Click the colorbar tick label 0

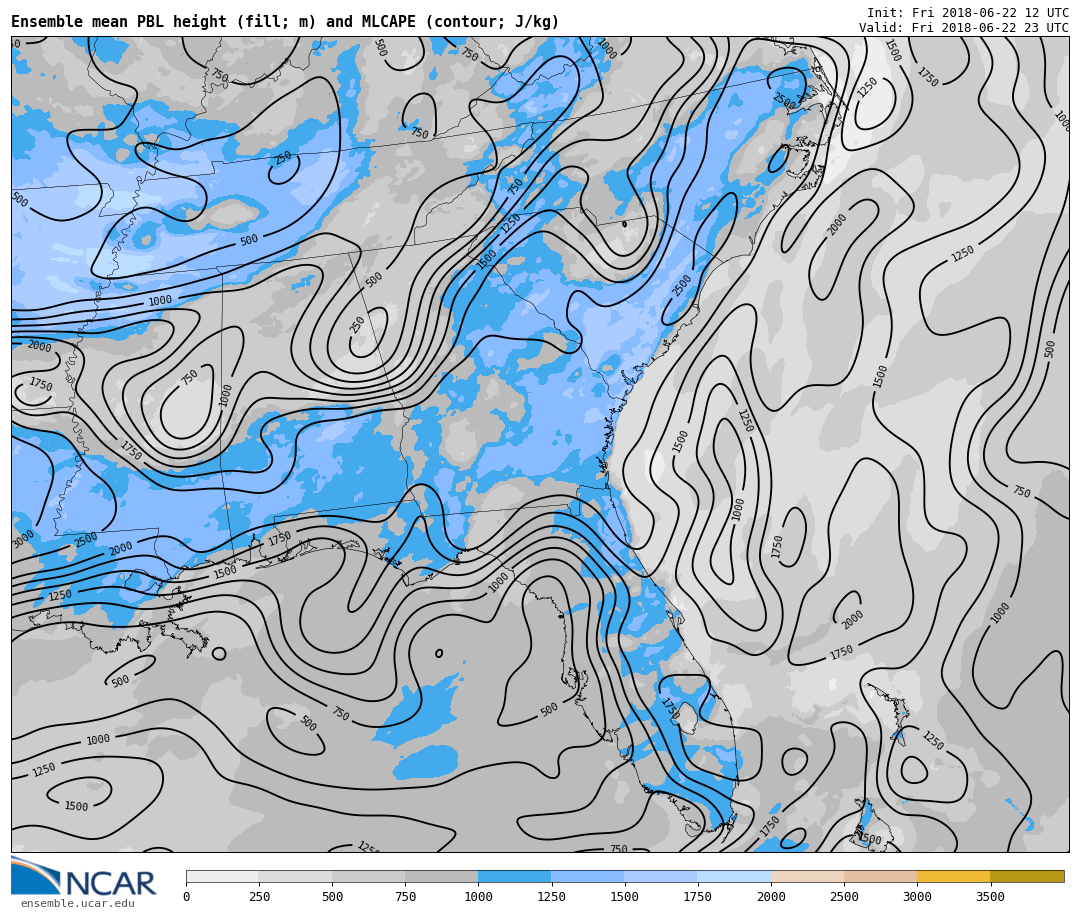(187, 896)
